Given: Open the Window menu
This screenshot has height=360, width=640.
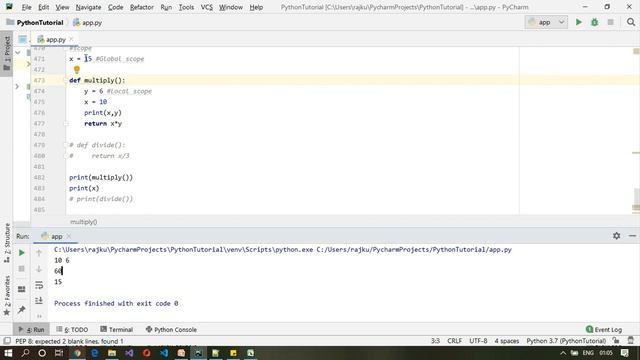Looking at the screenshot, I should tap(231, 7).
